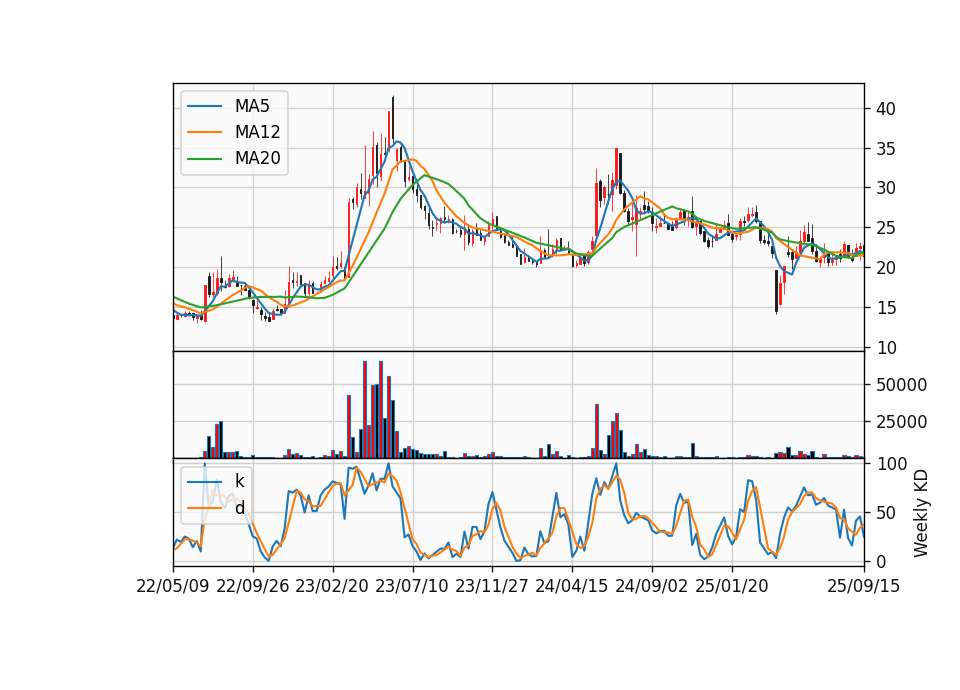The height and width of the screenshot is (690, 960).
Task: Click the MA5 legend label
Action: (252, 106)
